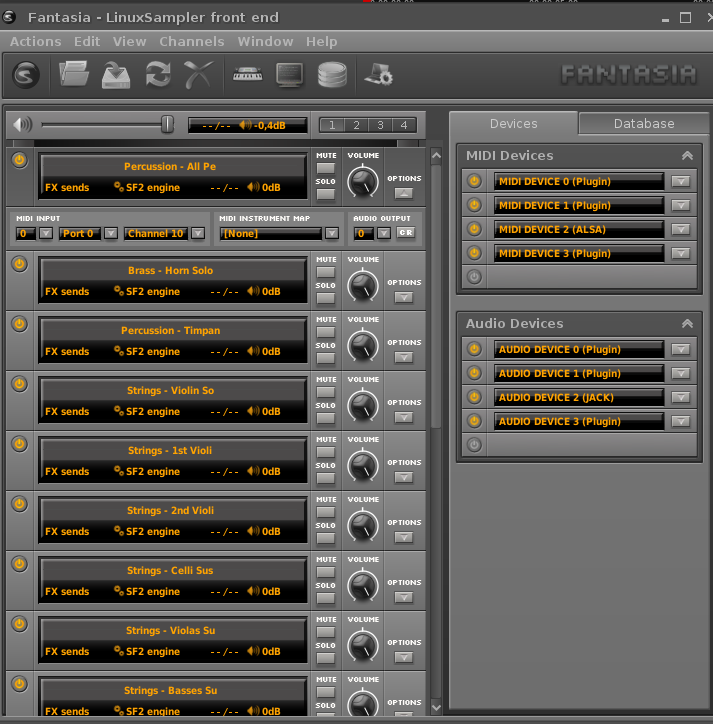Click volume knob of Strings - 2nd Violi channel

click(363, 526)
